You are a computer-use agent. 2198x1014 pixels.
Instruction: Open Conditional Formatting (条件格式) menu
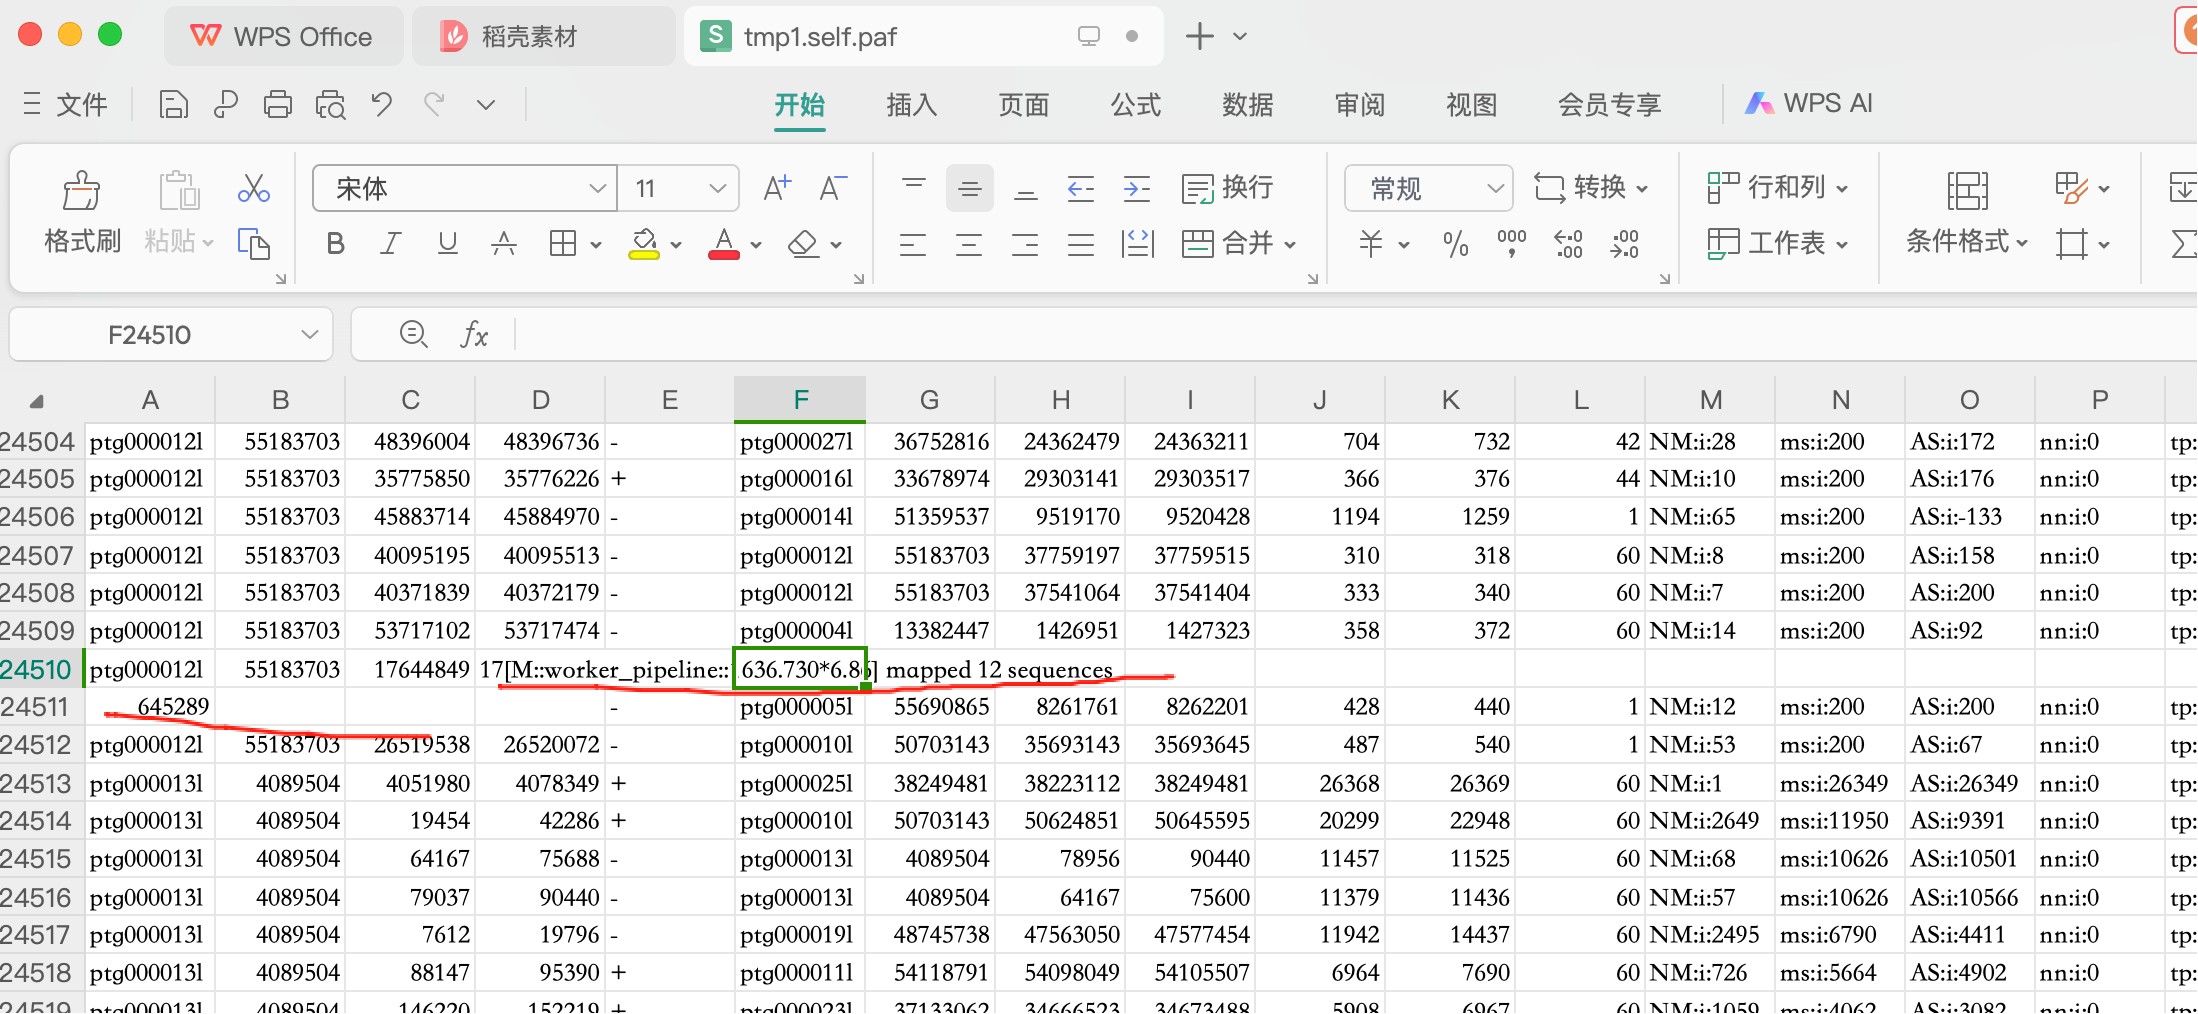coord(1966,216)
